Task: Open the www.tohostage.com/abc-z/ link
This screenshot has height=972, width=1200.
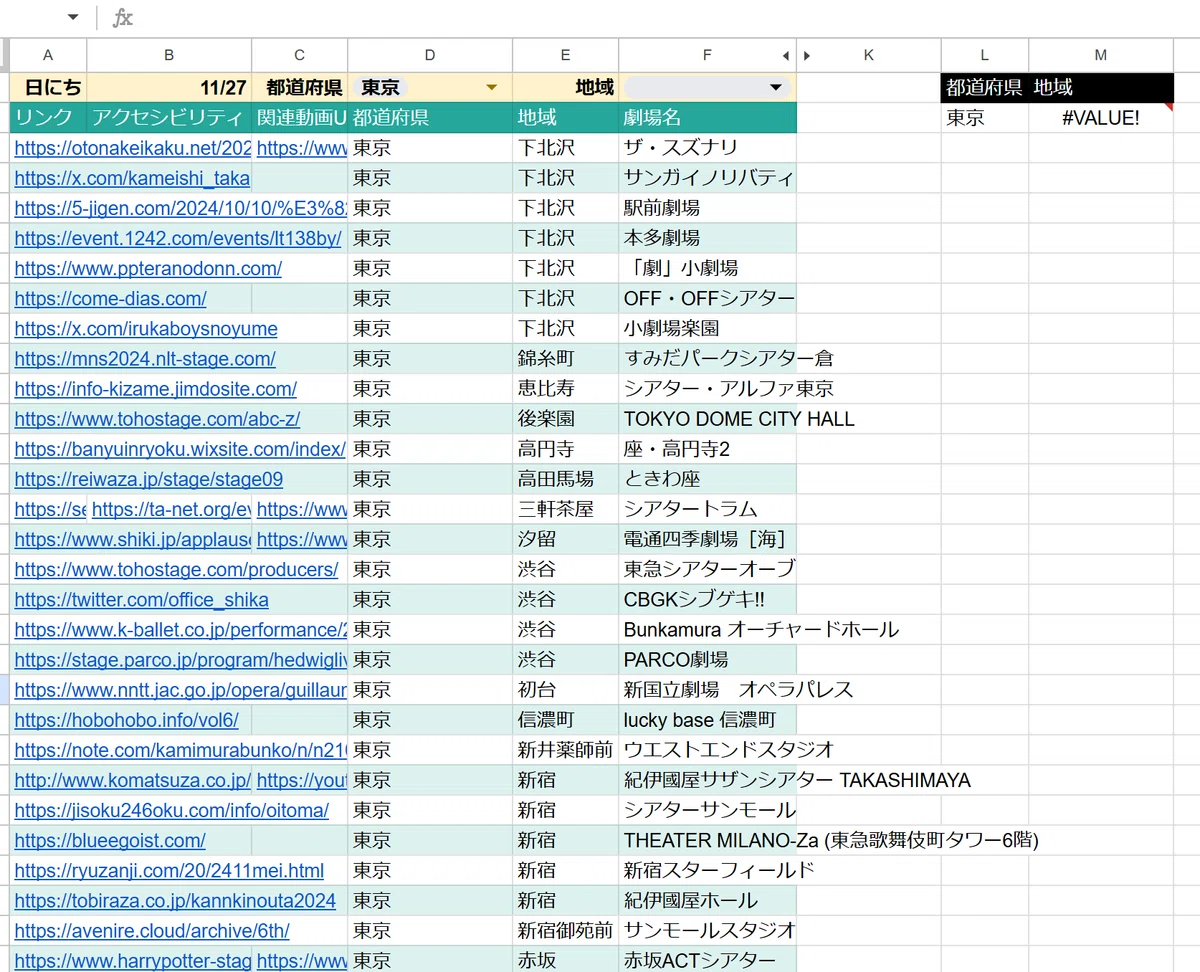Action: coord(157,419)
